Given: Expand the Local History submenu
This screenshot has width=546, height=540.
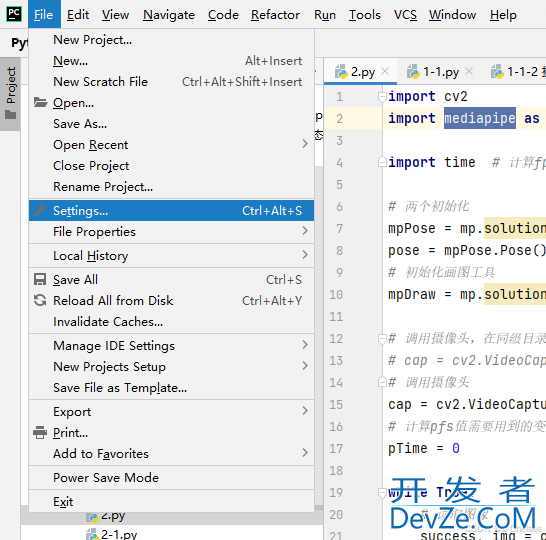Looking at the screenshot, I should (x=171, y=255).
